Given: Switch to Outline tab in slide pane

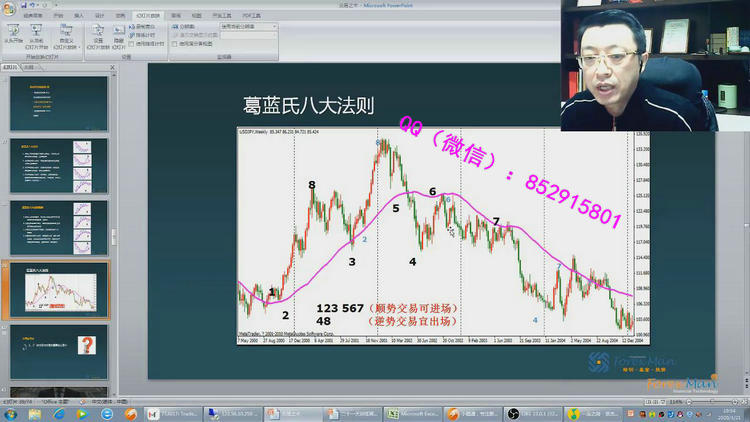Looking at the screenshot, I should pyautogui.click(x=28, y=67).
